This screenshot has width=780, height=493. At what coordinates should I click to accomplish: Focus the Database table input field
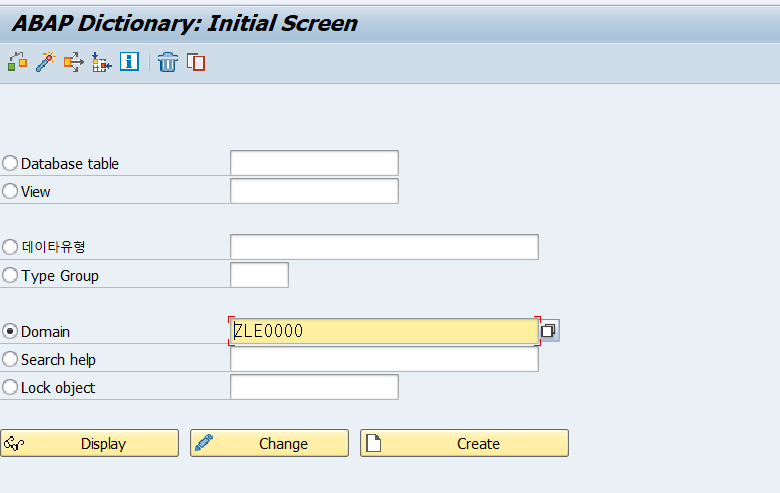(314, 163)
